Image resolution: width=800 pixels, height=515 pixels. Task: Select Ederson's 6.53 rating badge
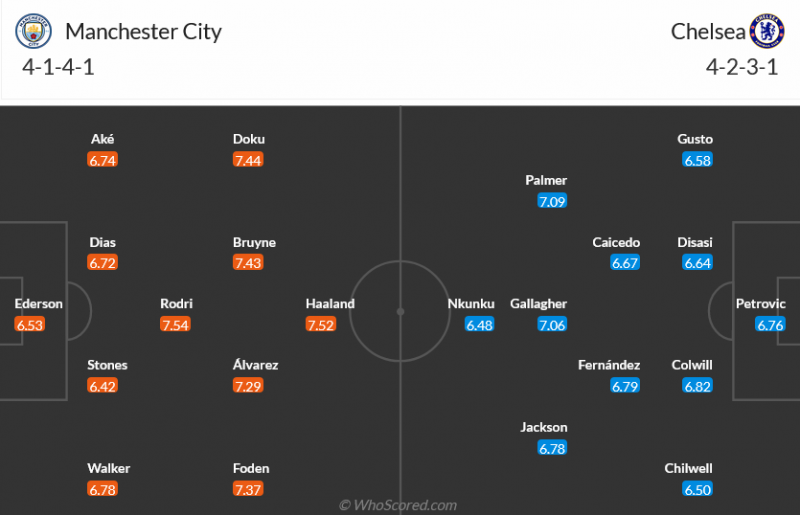[x=31, y=324]
